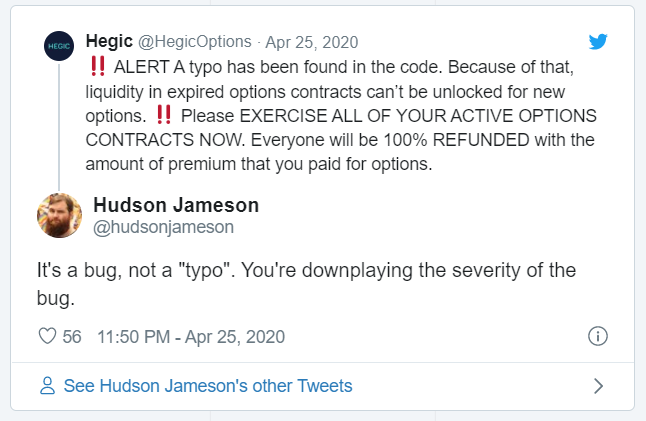Click the thread line connecting the tweets
646x421 pixels.
59,126
